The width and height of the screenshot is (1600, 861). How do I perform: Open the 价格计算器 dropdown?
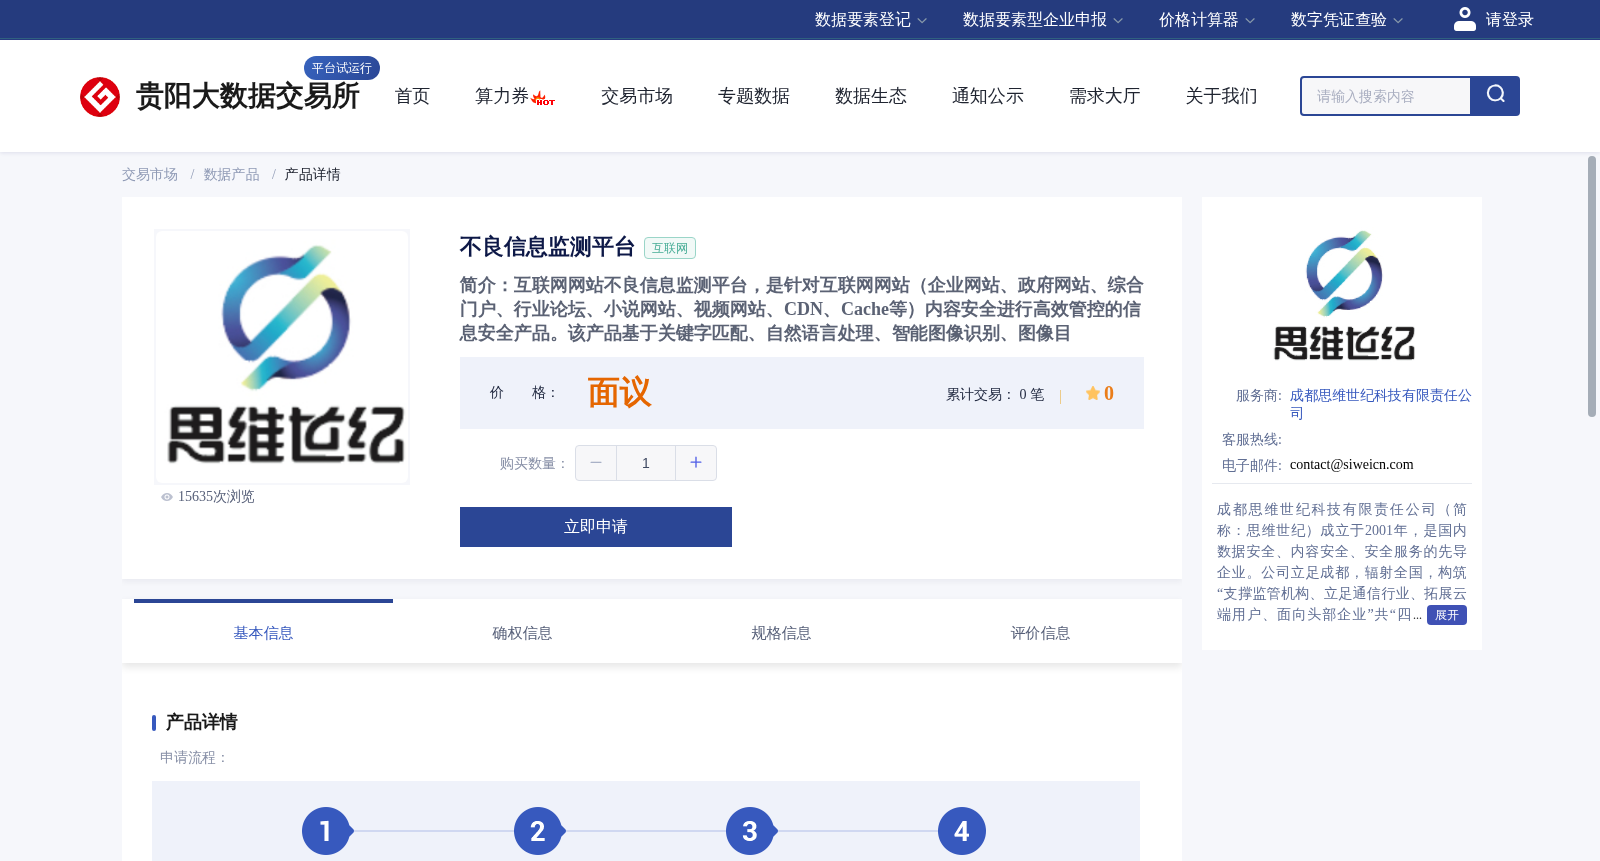click(x=1207, y=20)
